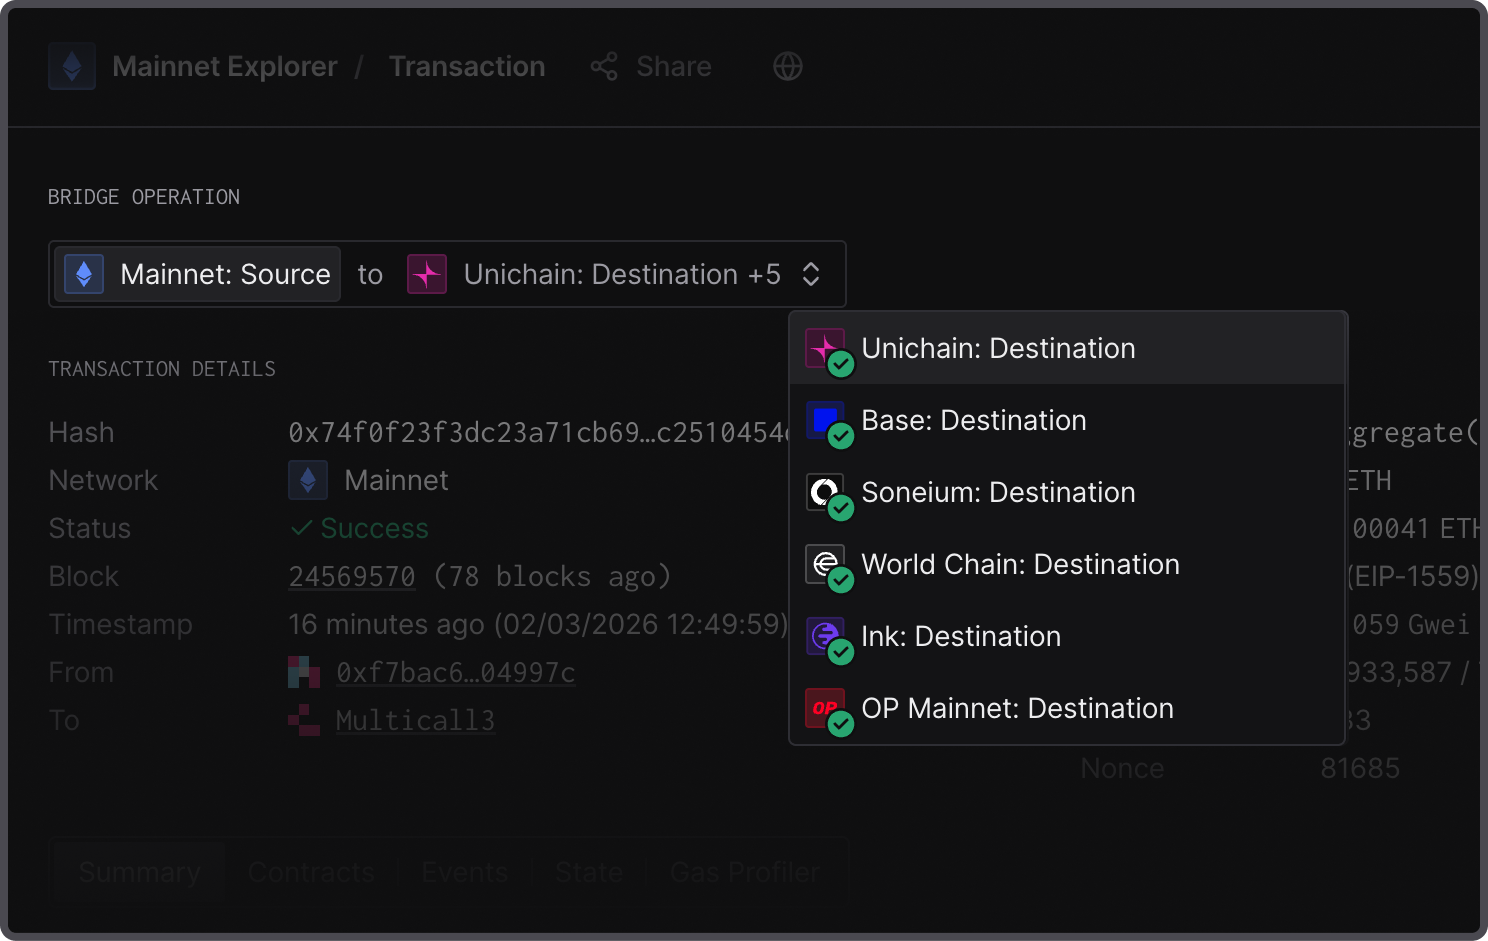Click the Mainnet network value
The height and width of the screenshot is (941, 1488).
pyautogui.click(x=396, y=480)
